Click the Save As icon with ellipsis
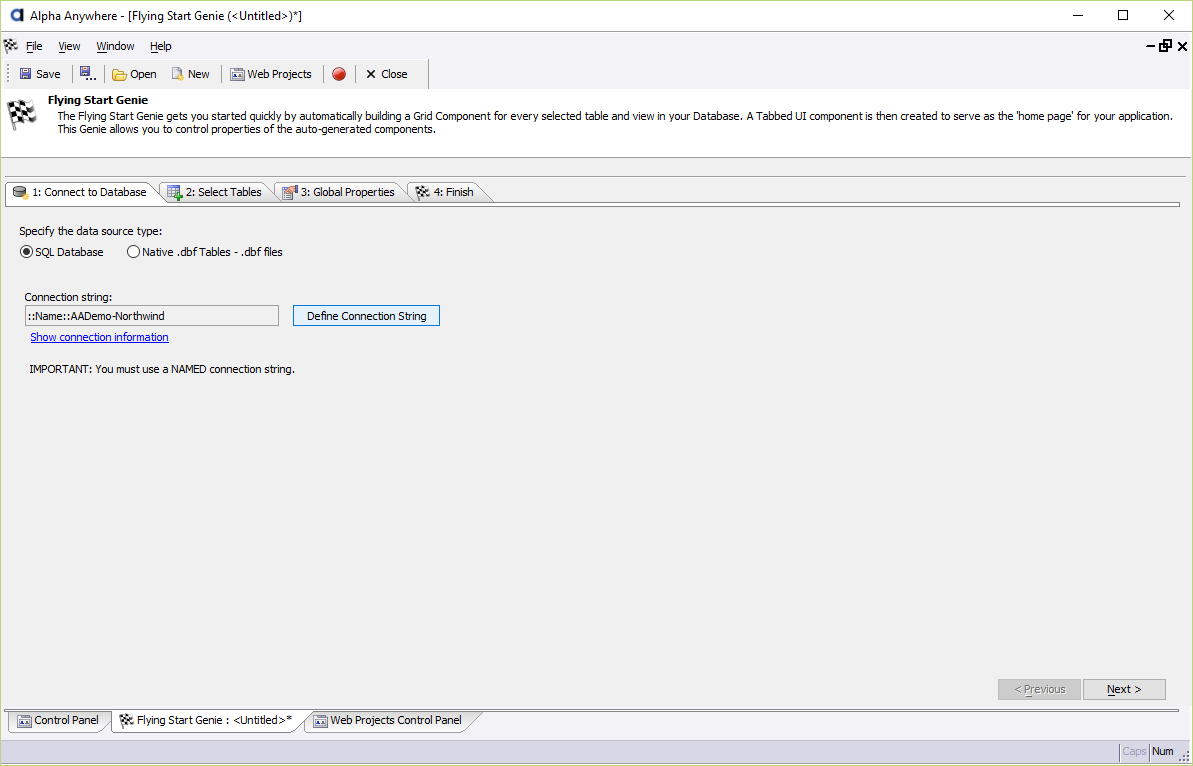 pyautogui.click(x=88, y=74)
